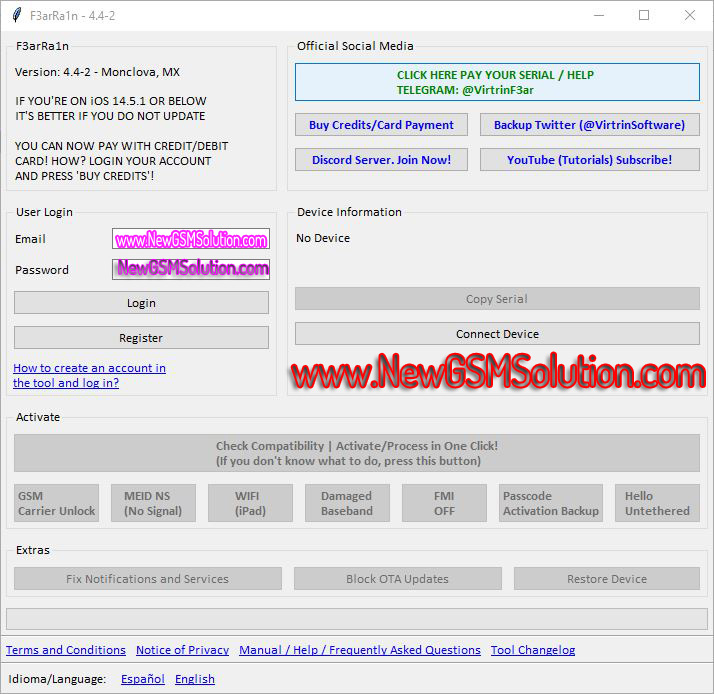Switch language to English
Image resolution: width=714 pixels, height=694 pixels.
pyautogui.click(x=194, y=679)
